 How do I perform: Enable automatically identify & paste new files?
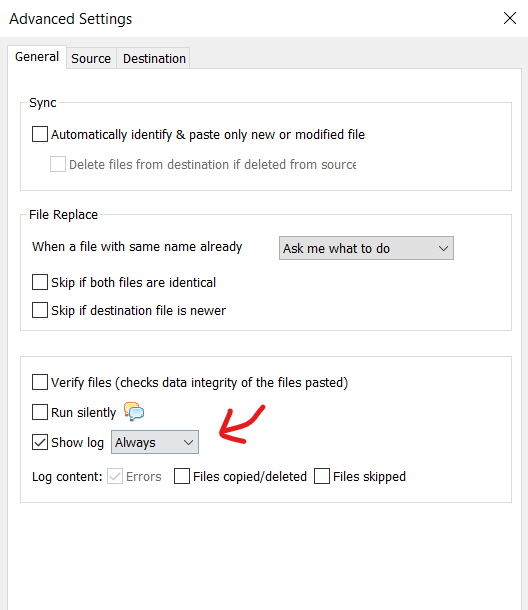(40, 134)
